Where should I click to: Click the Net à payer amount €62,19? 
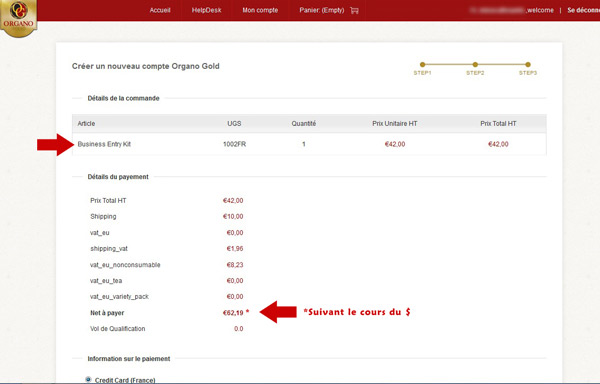(x=233, y=313)
